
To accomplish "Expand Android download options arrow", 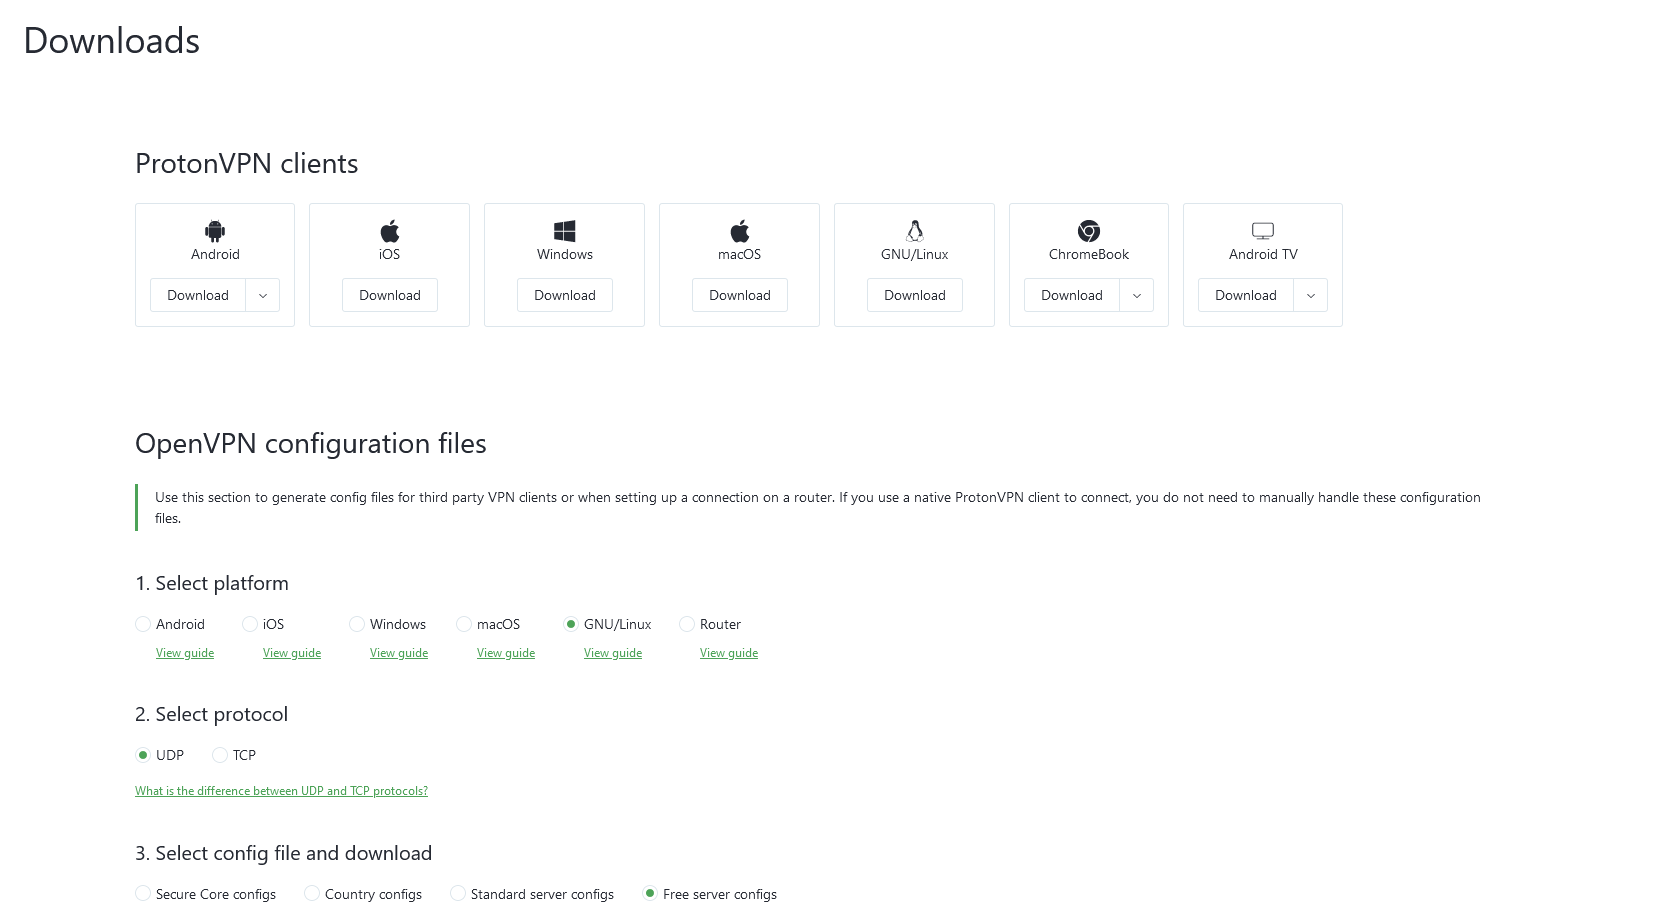I will click(263, 295).
